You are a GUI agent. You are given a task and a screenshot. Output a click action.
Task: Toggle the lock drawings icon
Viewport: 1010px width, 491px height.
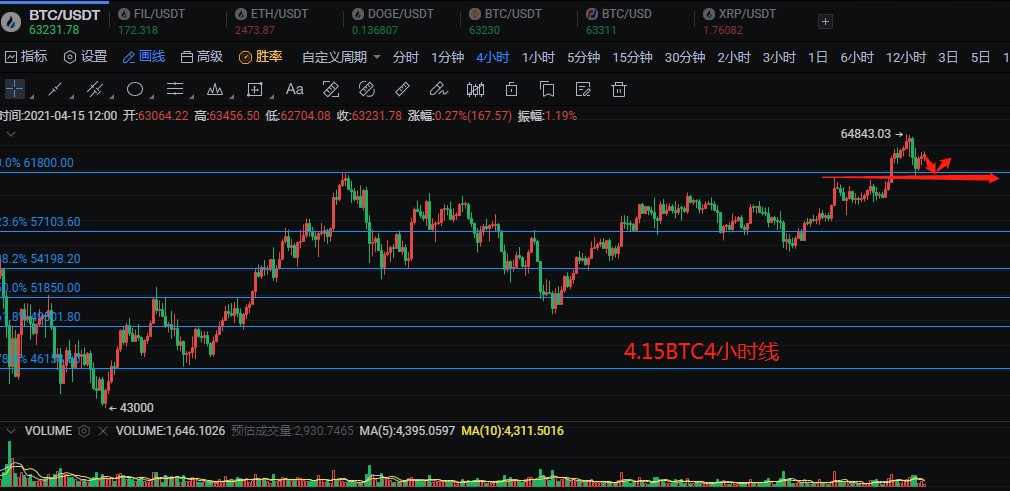pyautogui.click(x=511, y=89)
